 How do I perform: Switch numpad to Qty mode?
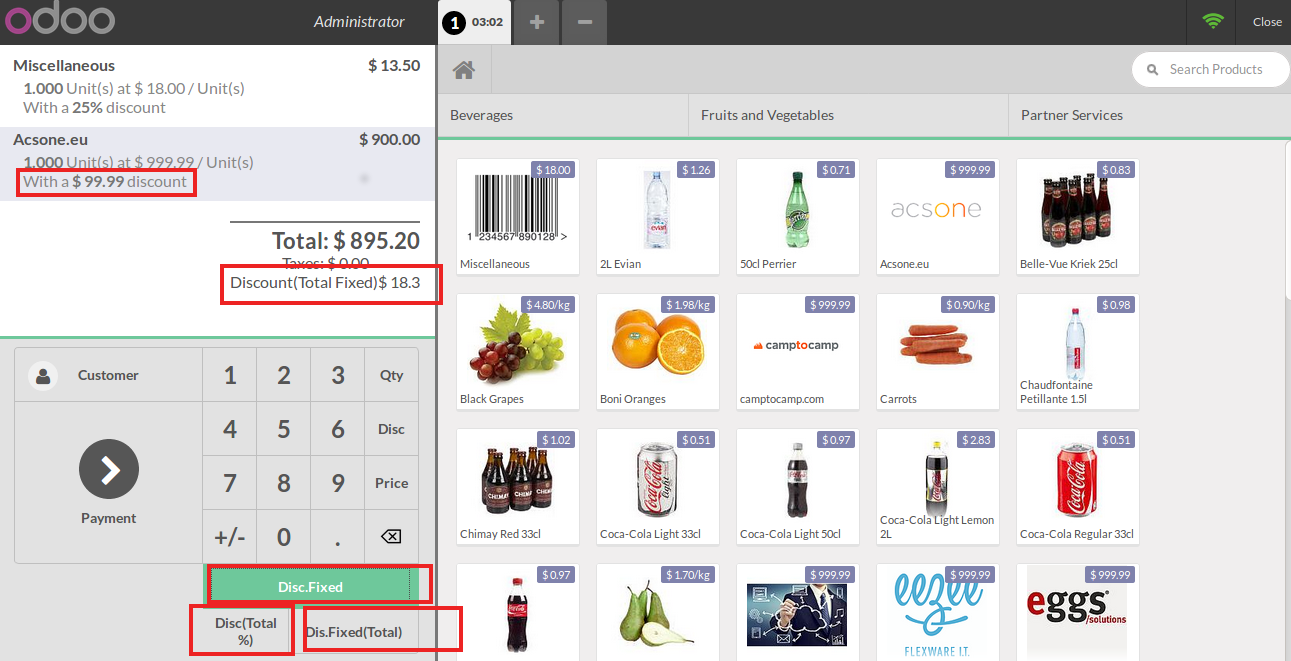(391, 375)
